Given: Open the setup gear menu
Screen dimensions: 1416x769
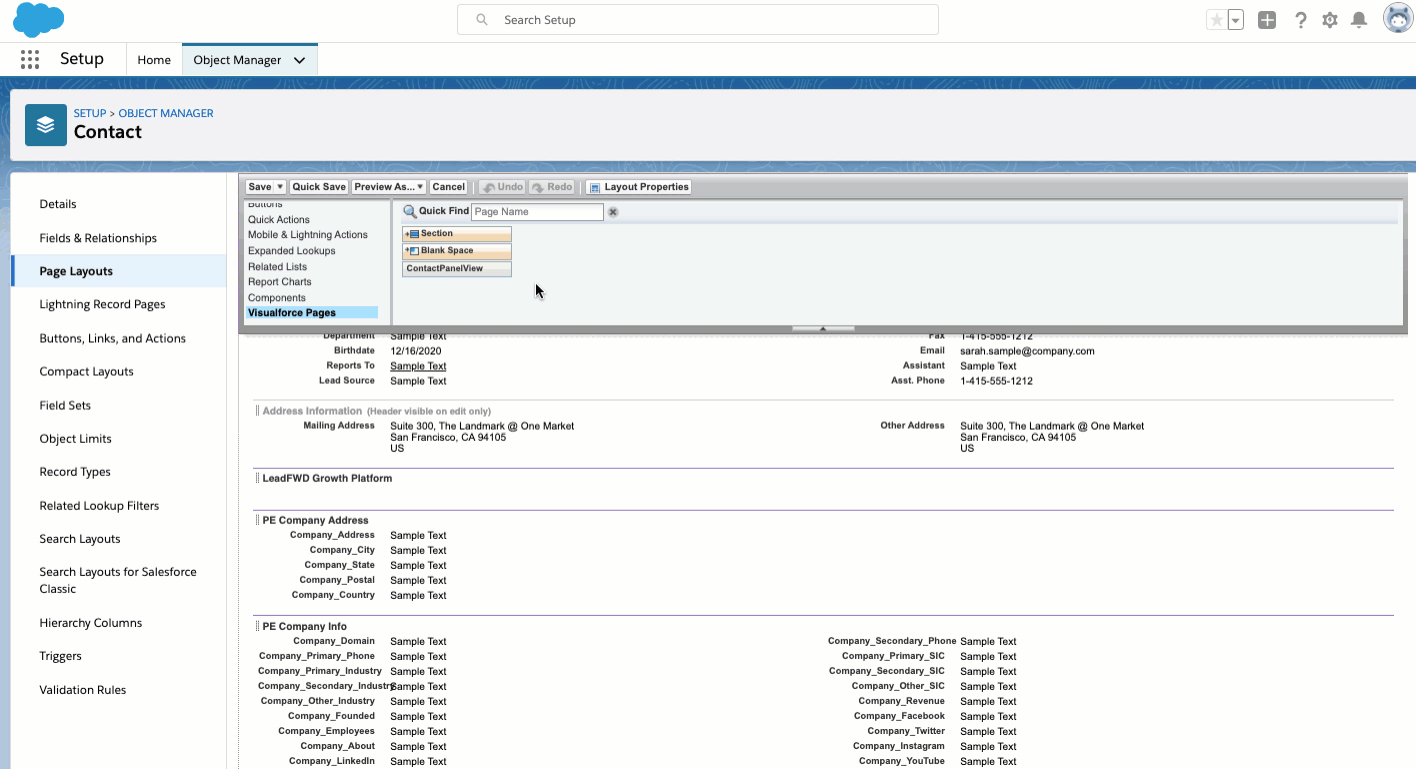Looking at the screenshot, I should pos(1329,20).
